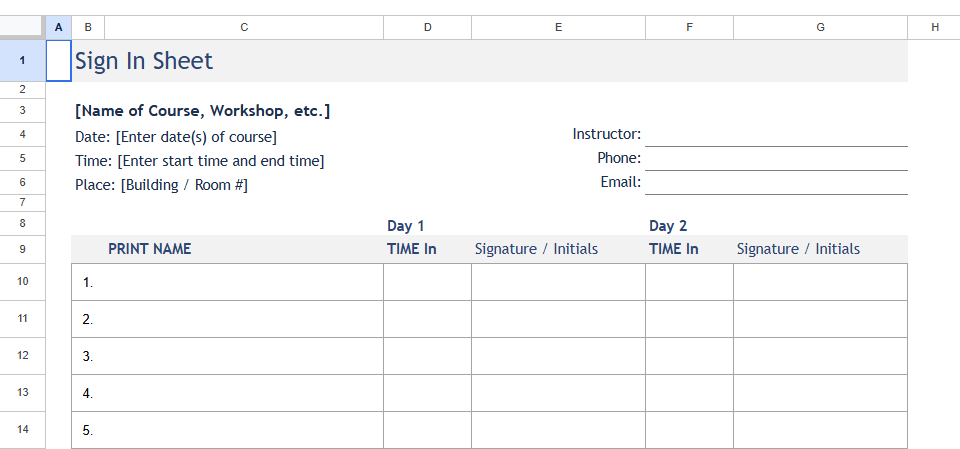This screenshot has width=960, height=449.
Task: Click the name cell numbered '1.'
Action: tap(228, 282)
